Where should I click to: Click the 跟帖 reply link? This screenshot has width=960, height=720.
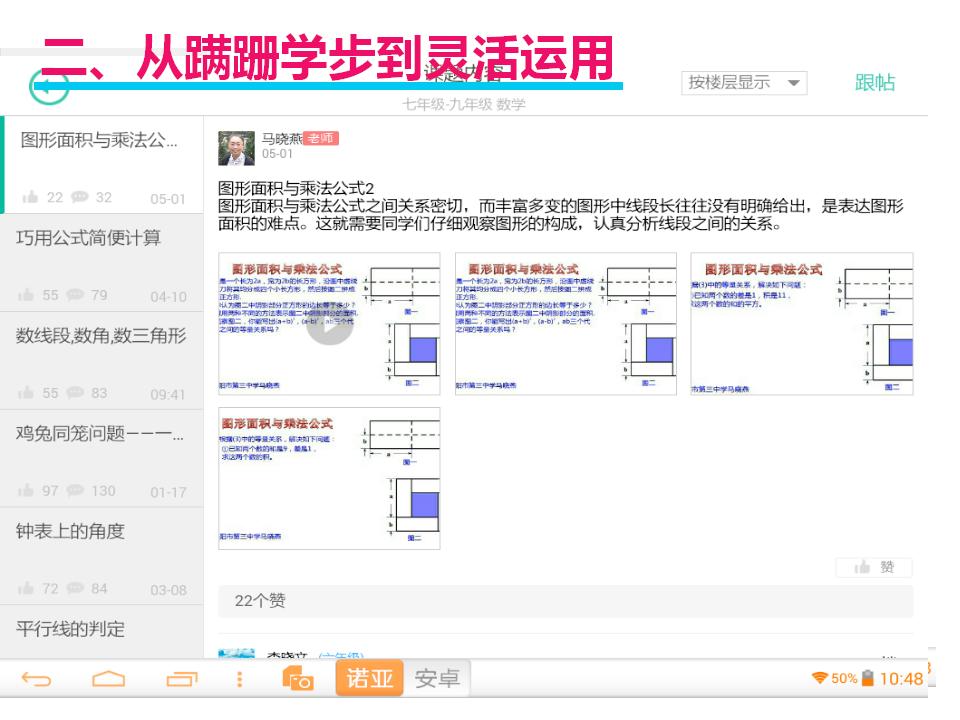point(874,83)
